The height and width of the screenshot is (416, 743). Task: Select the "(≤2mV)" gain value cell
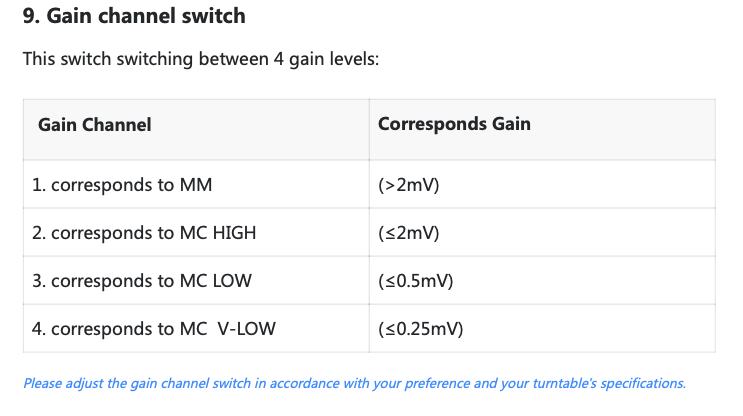click(409, 233)
